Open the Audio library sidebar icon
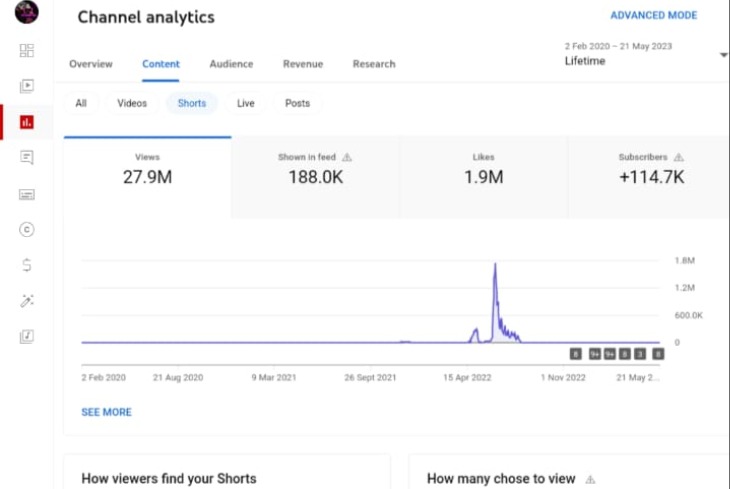Viewport: 730px width, 489px height. (x=27, y=336)
